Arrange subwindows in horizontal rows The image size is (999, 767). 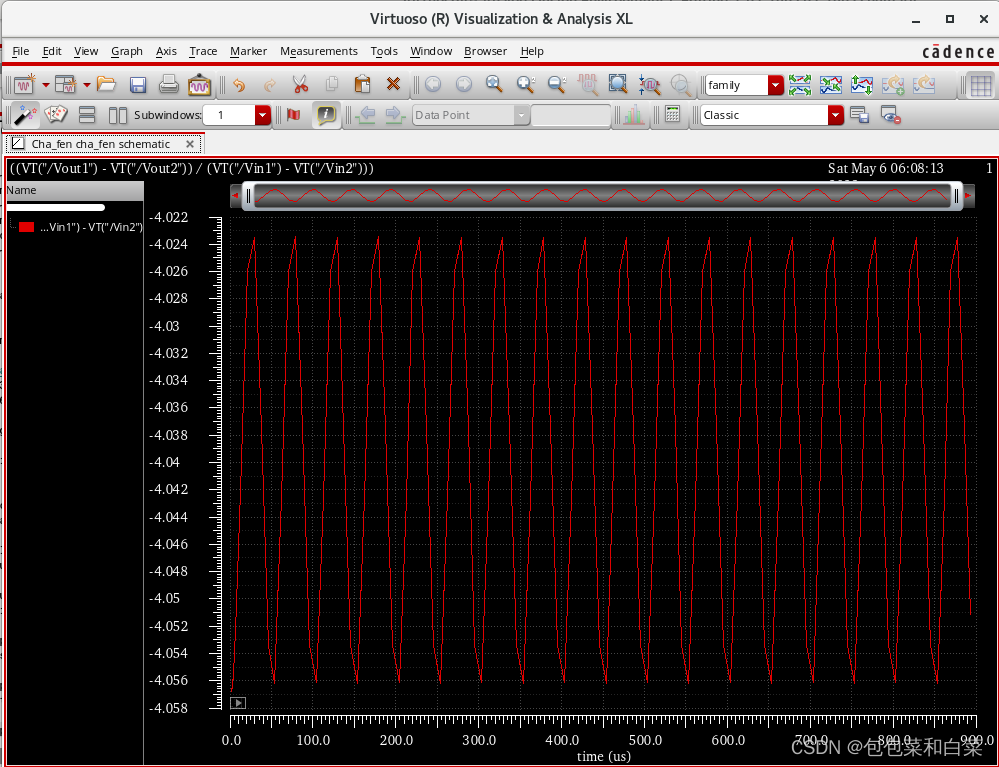click(87, 115)
